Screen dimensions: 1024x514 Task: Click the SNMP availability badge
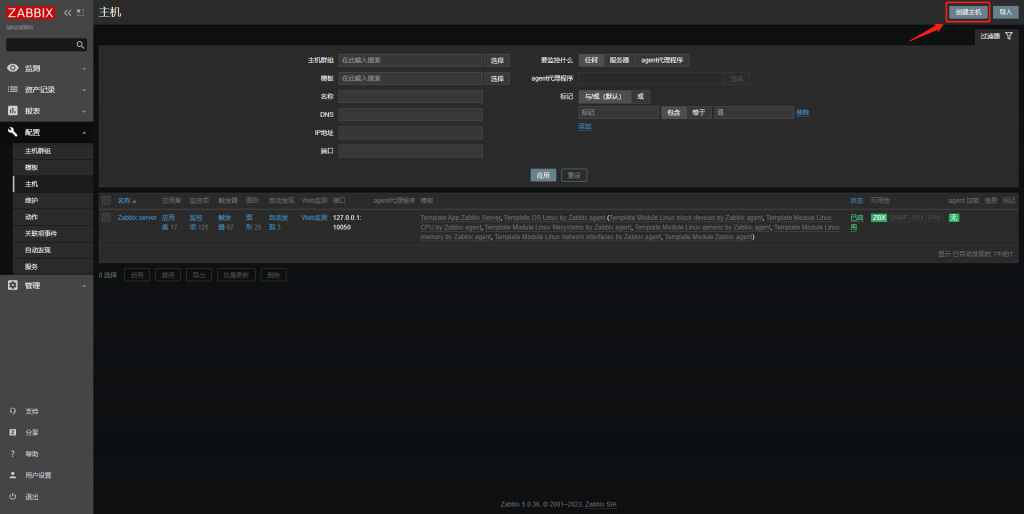(x=899, y=217)
